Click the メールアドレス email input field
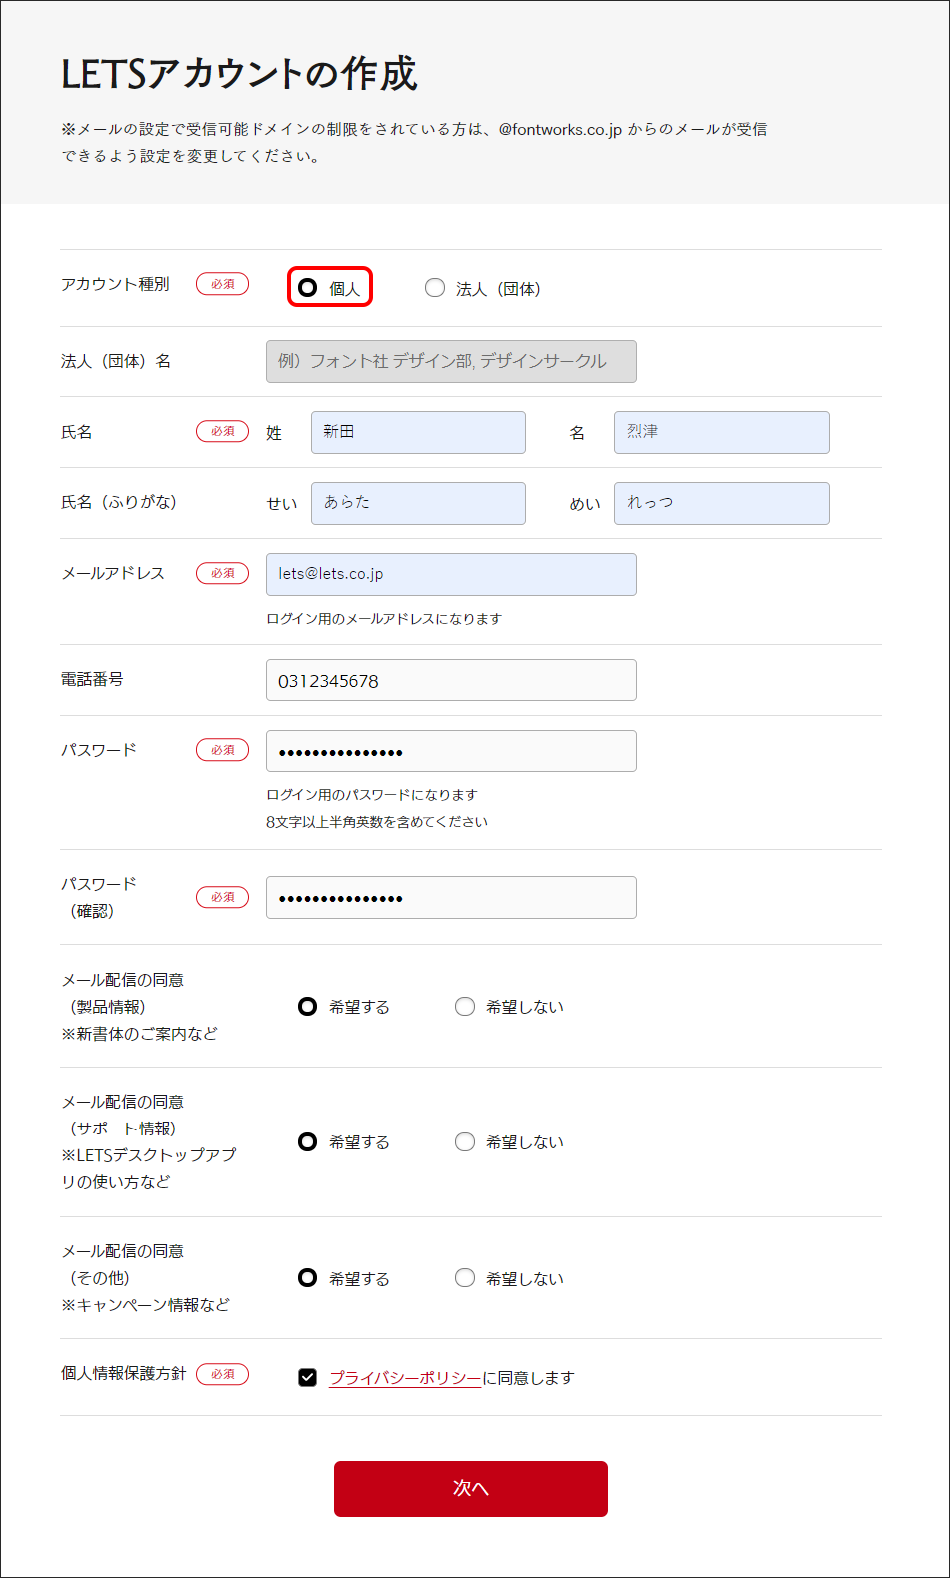This screenshot has width=950, height=1578. (x=451, y=574)
